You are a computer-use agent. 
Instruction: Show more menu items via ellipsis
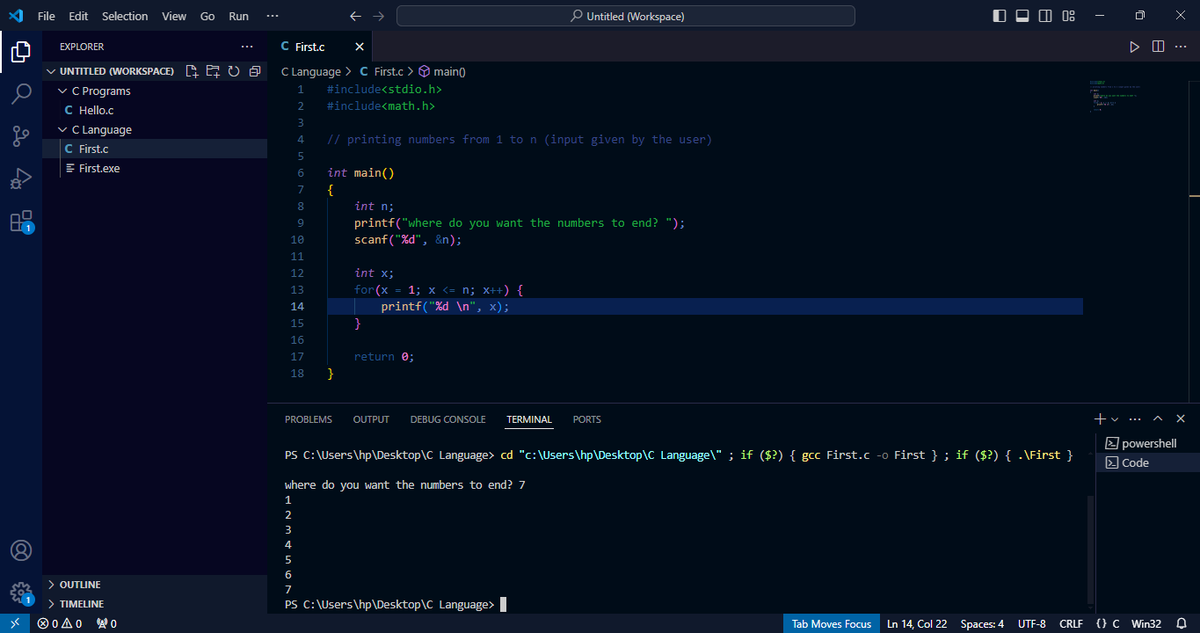click(x=273, y=16)
